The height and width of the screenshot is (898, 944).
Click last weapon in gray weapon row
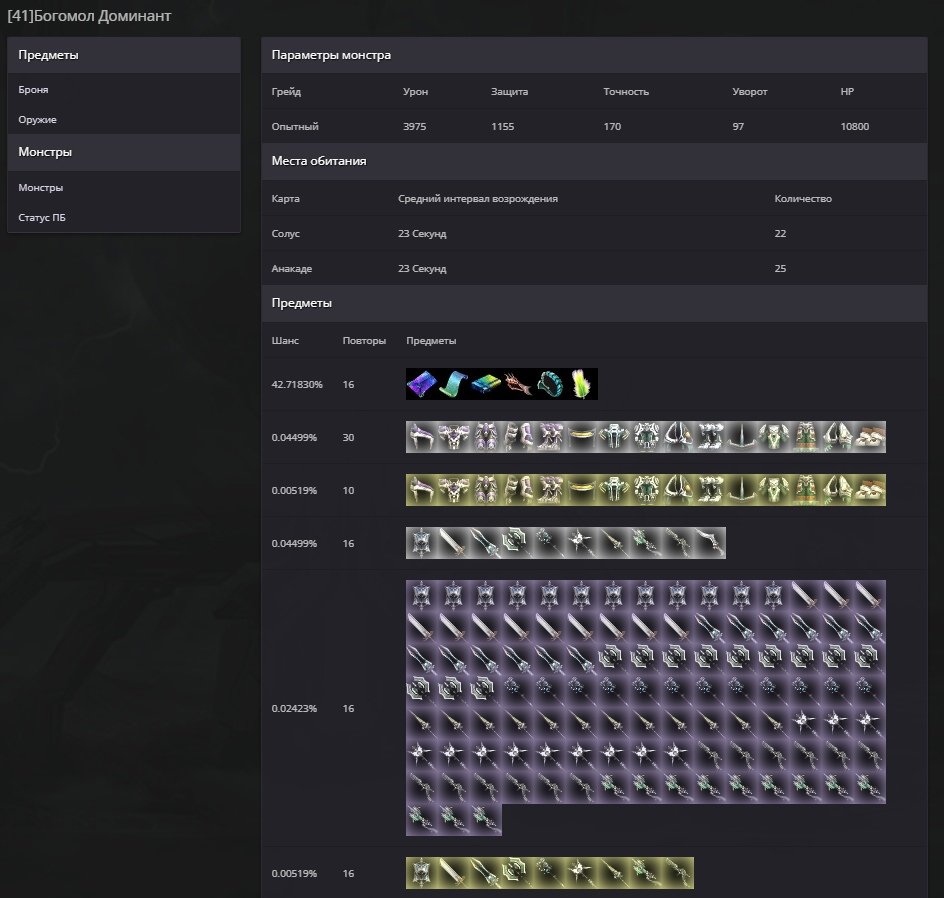click(x=710, y=543)
